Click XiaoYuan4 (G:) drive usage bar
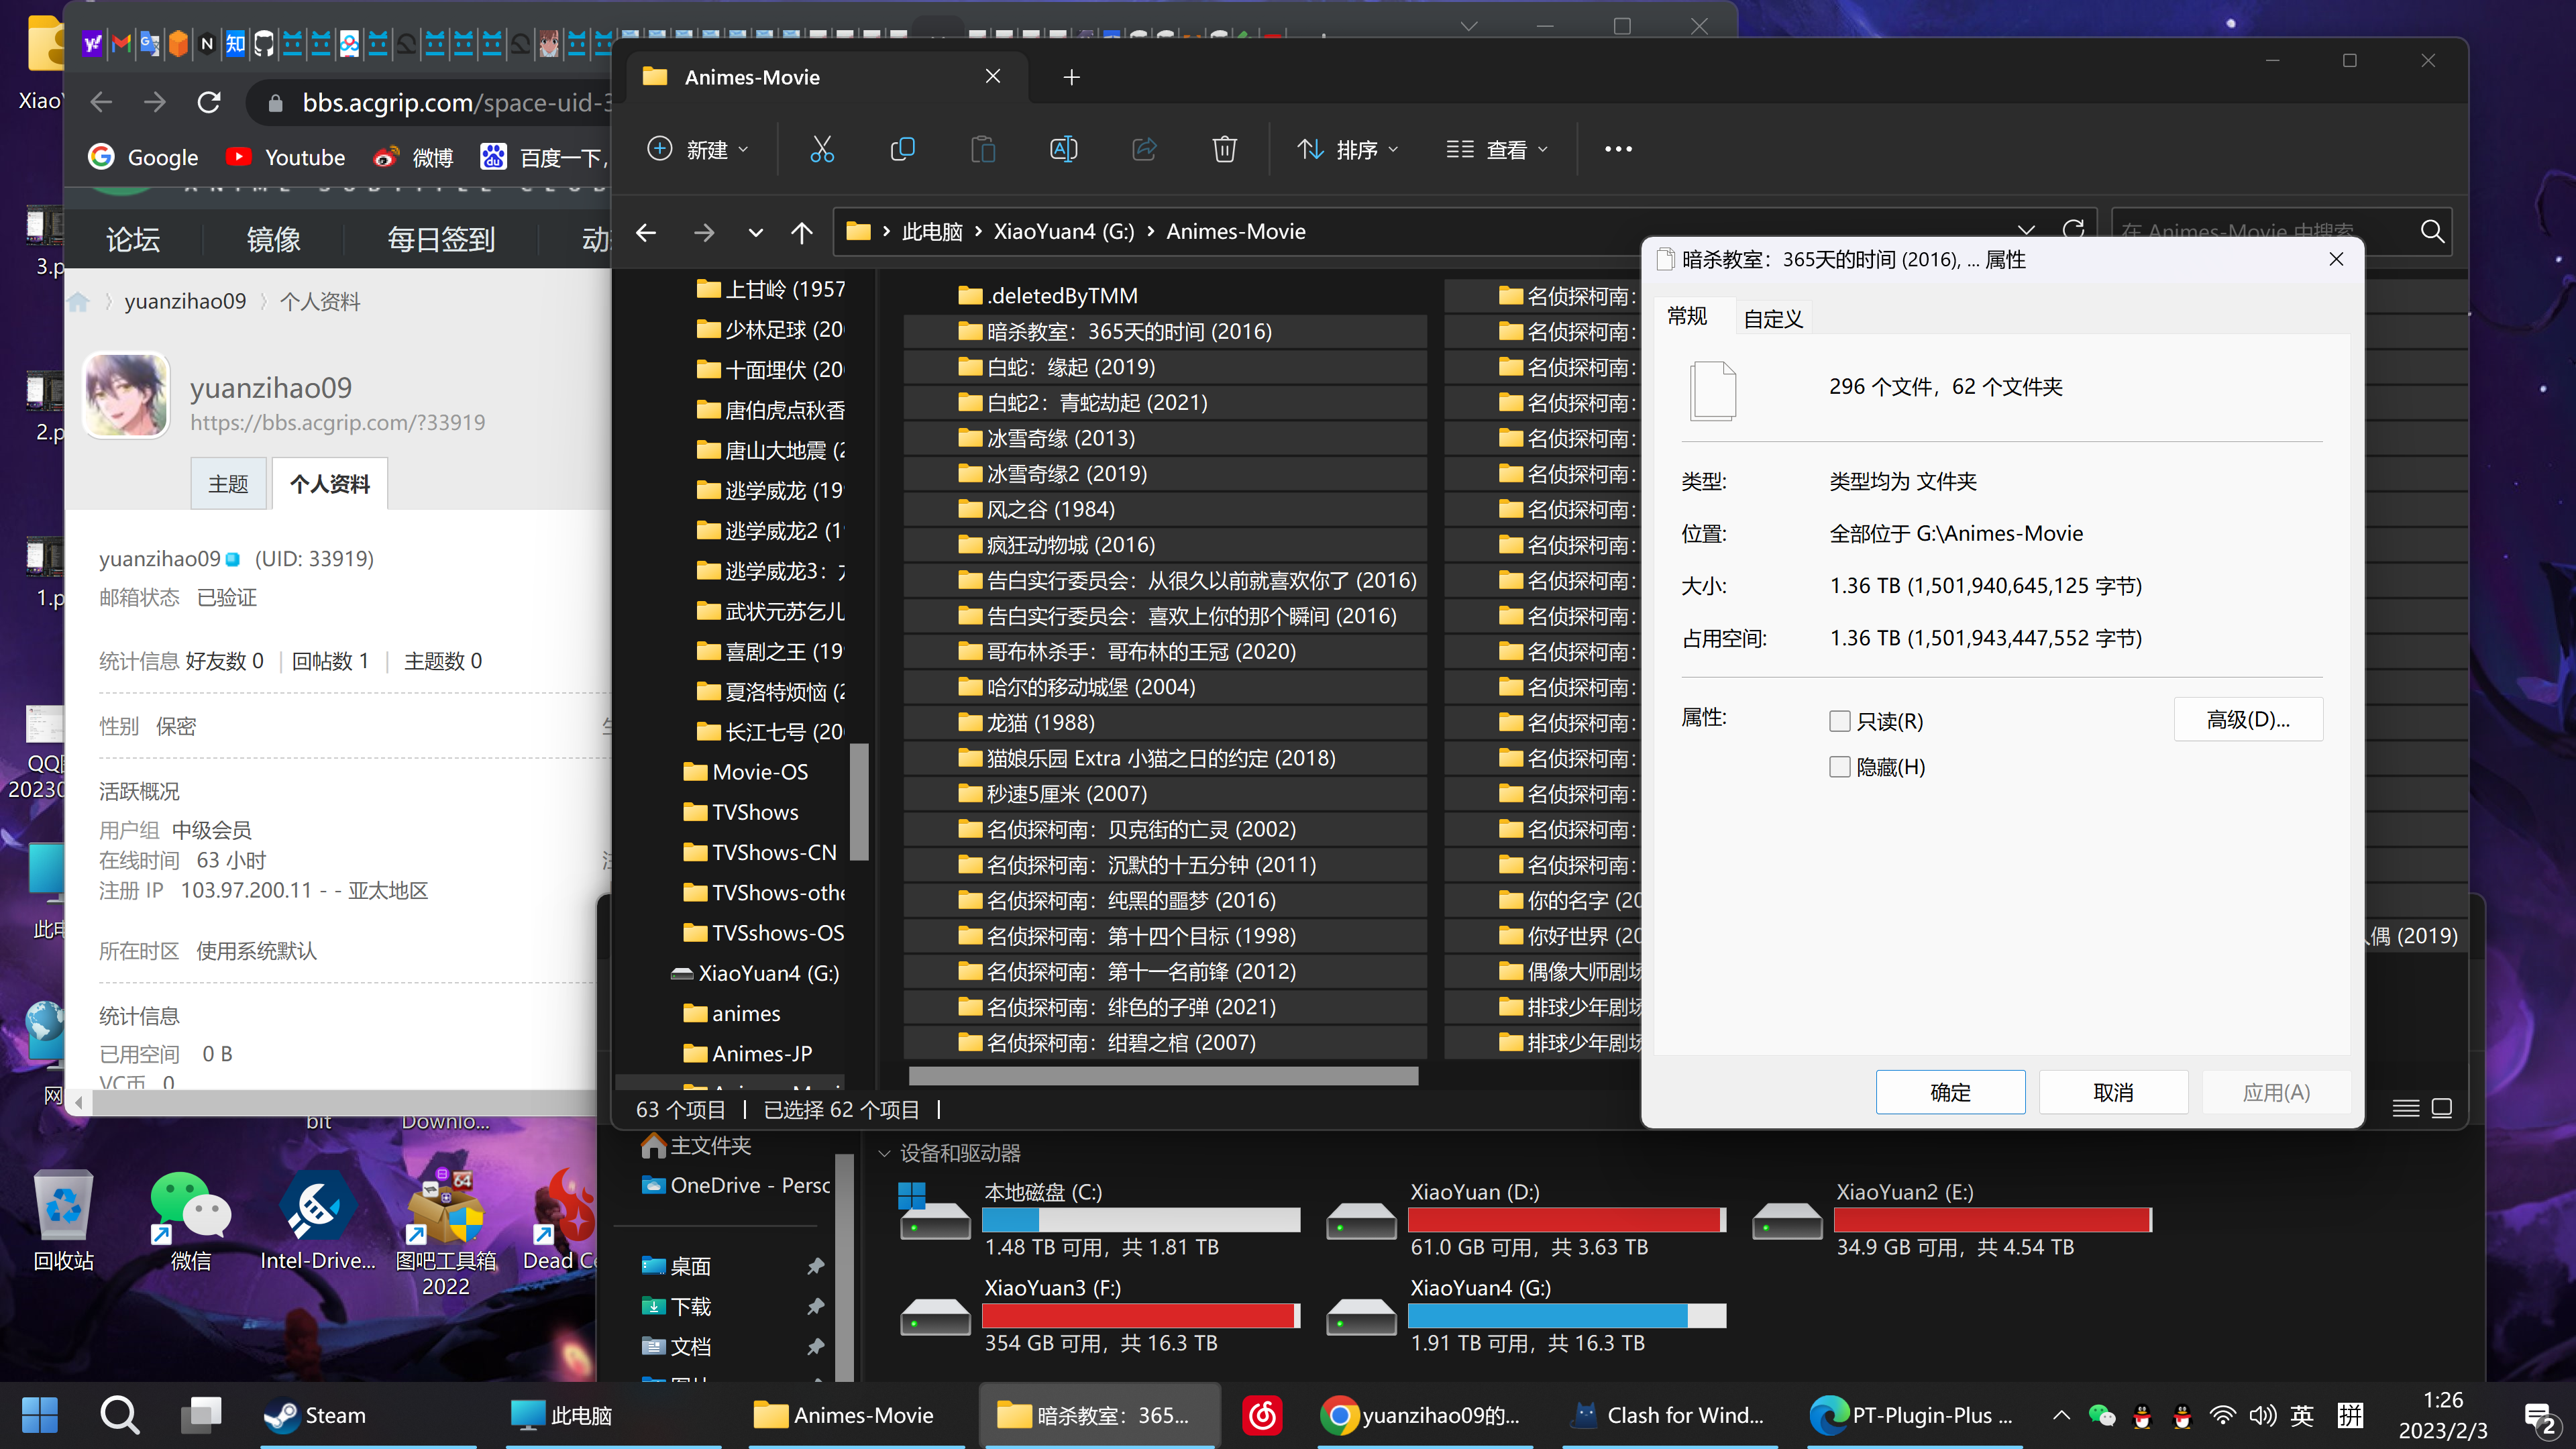Image resolution: width=2576 pixels, height=1449 pixels. [x=1567, y=1316]
